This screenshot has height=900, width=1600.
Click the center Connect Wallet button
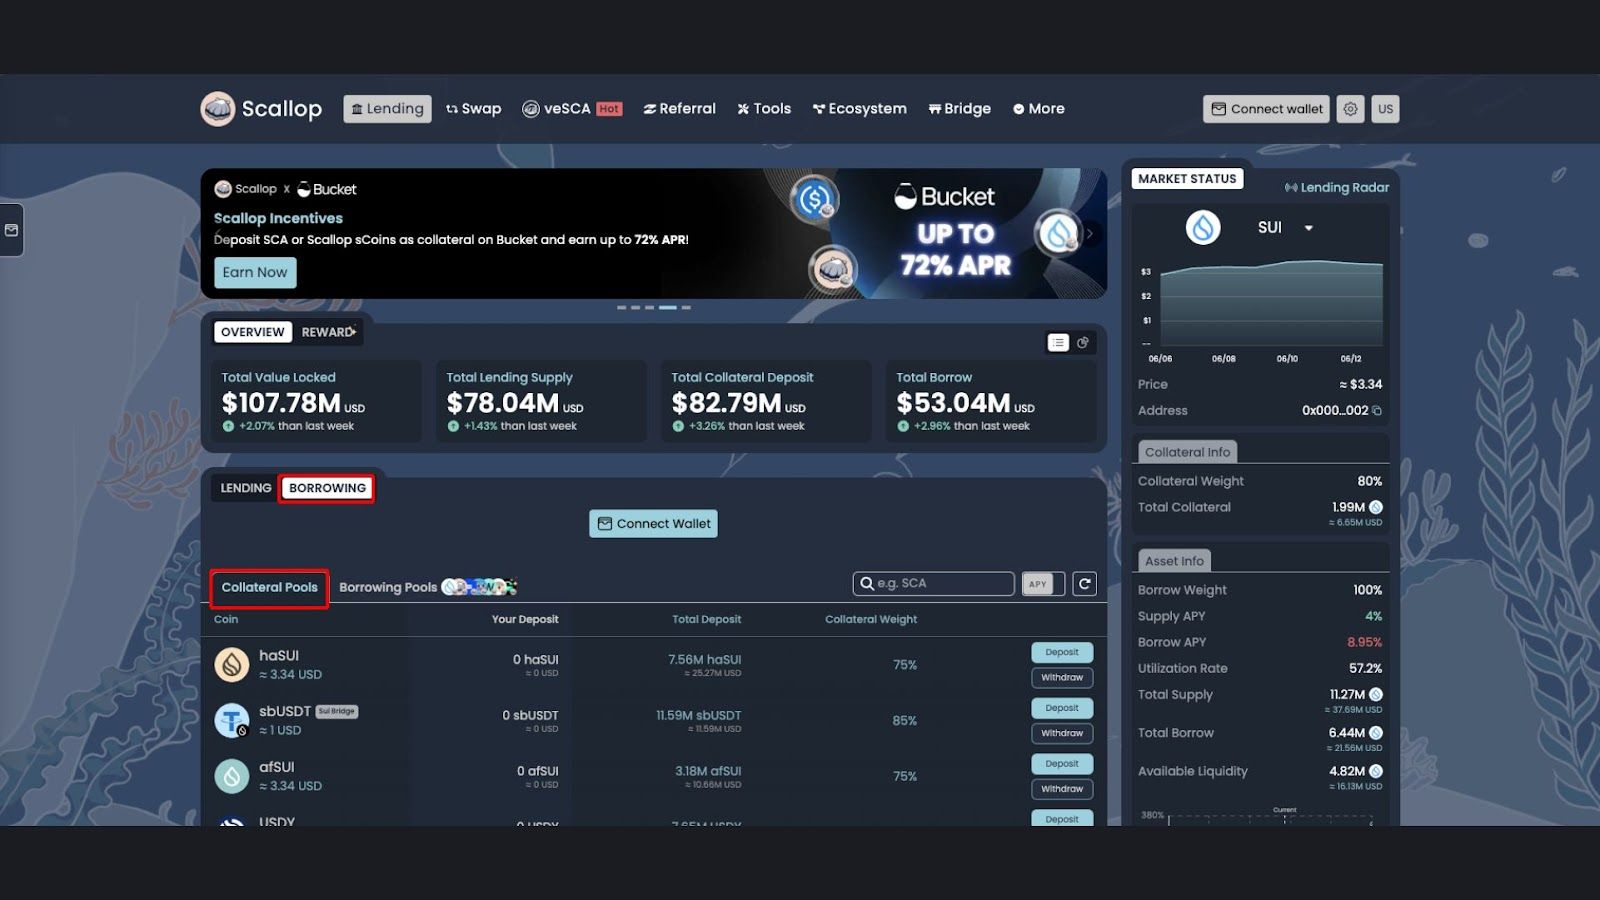click(x=653, y=524)
